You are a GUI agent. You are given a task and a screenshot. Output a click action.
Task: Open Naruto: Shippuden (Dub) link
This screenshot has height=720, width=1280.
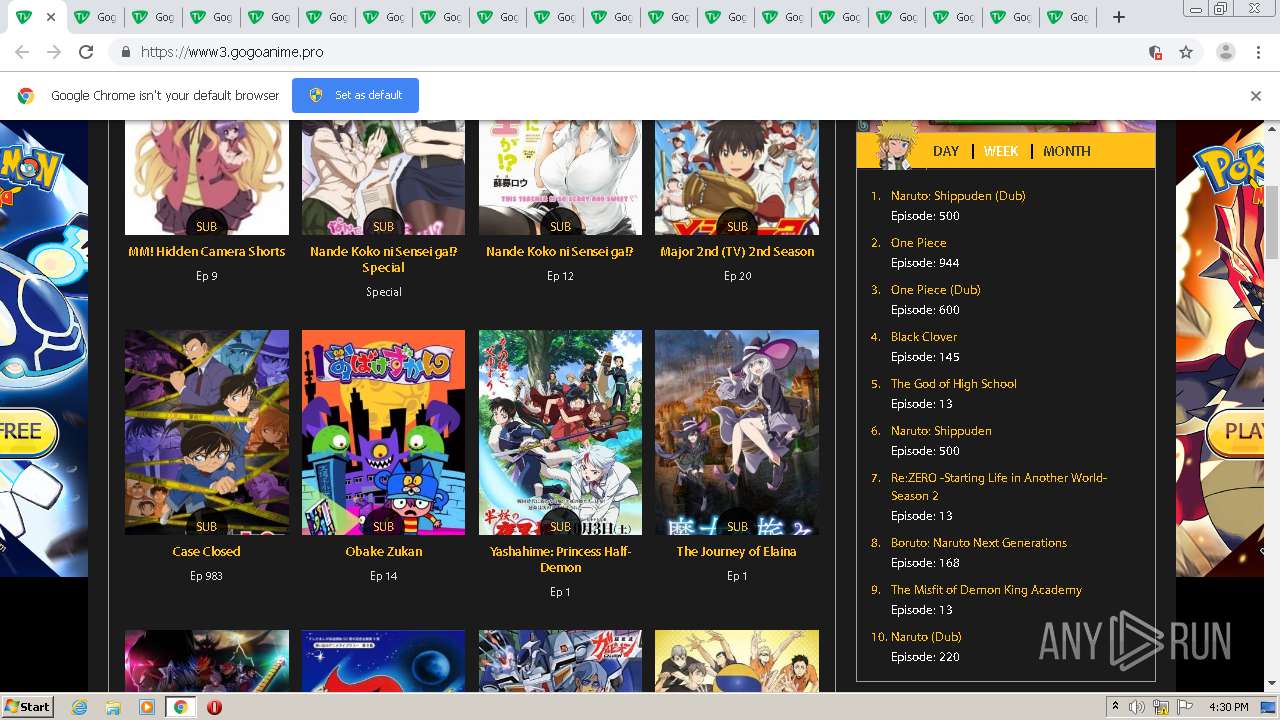pos(958,196)
